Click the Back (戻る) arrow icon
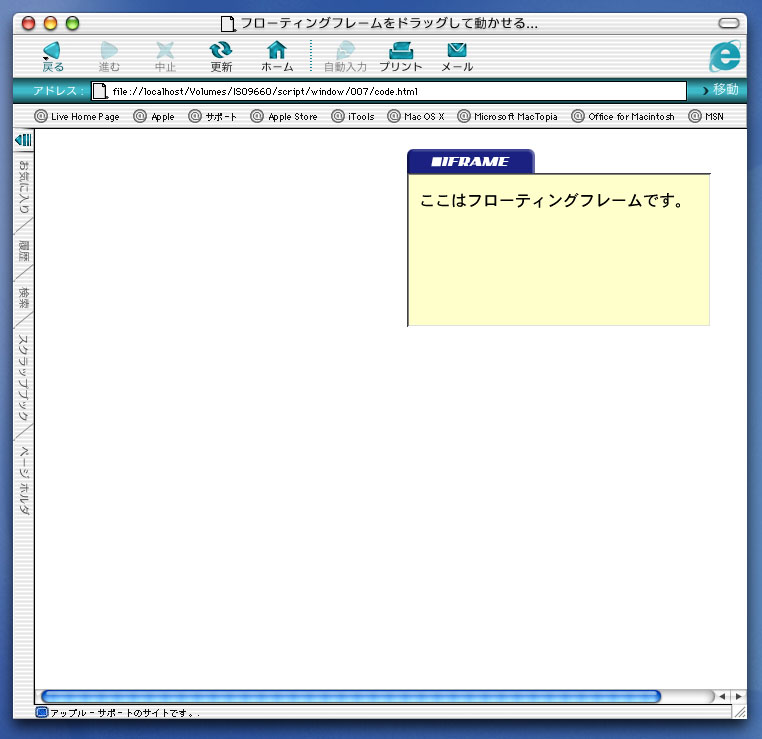 point(53,51)
